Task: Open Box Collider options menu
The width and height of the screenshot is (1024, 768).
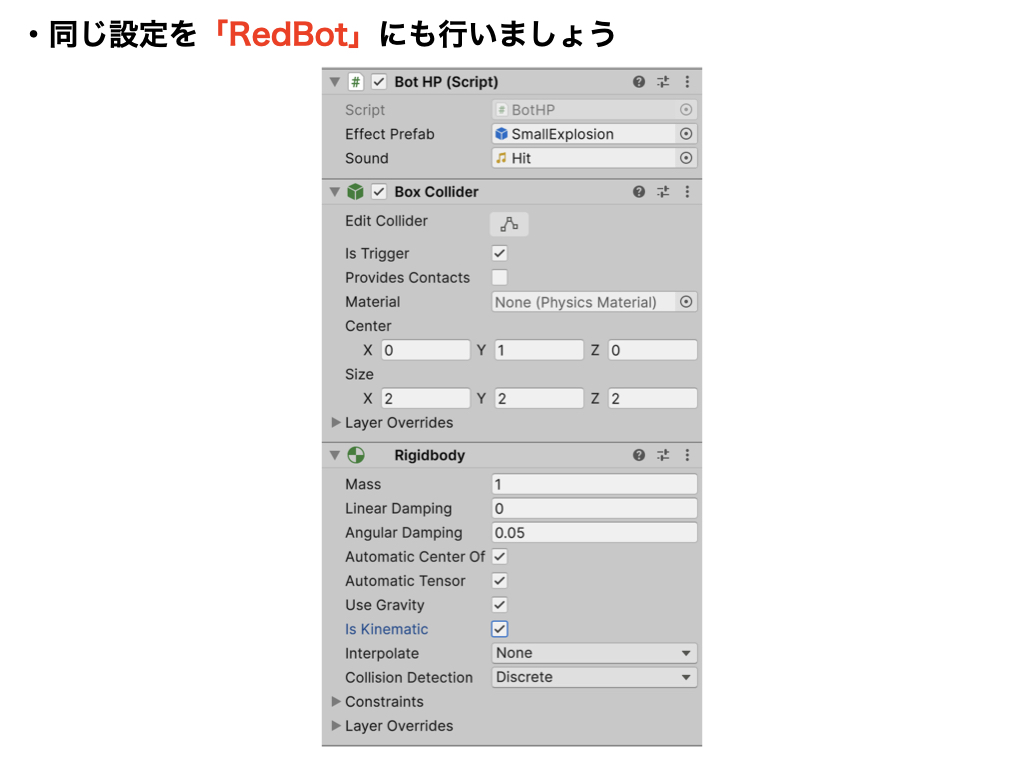Action: (x=687, y=191)
